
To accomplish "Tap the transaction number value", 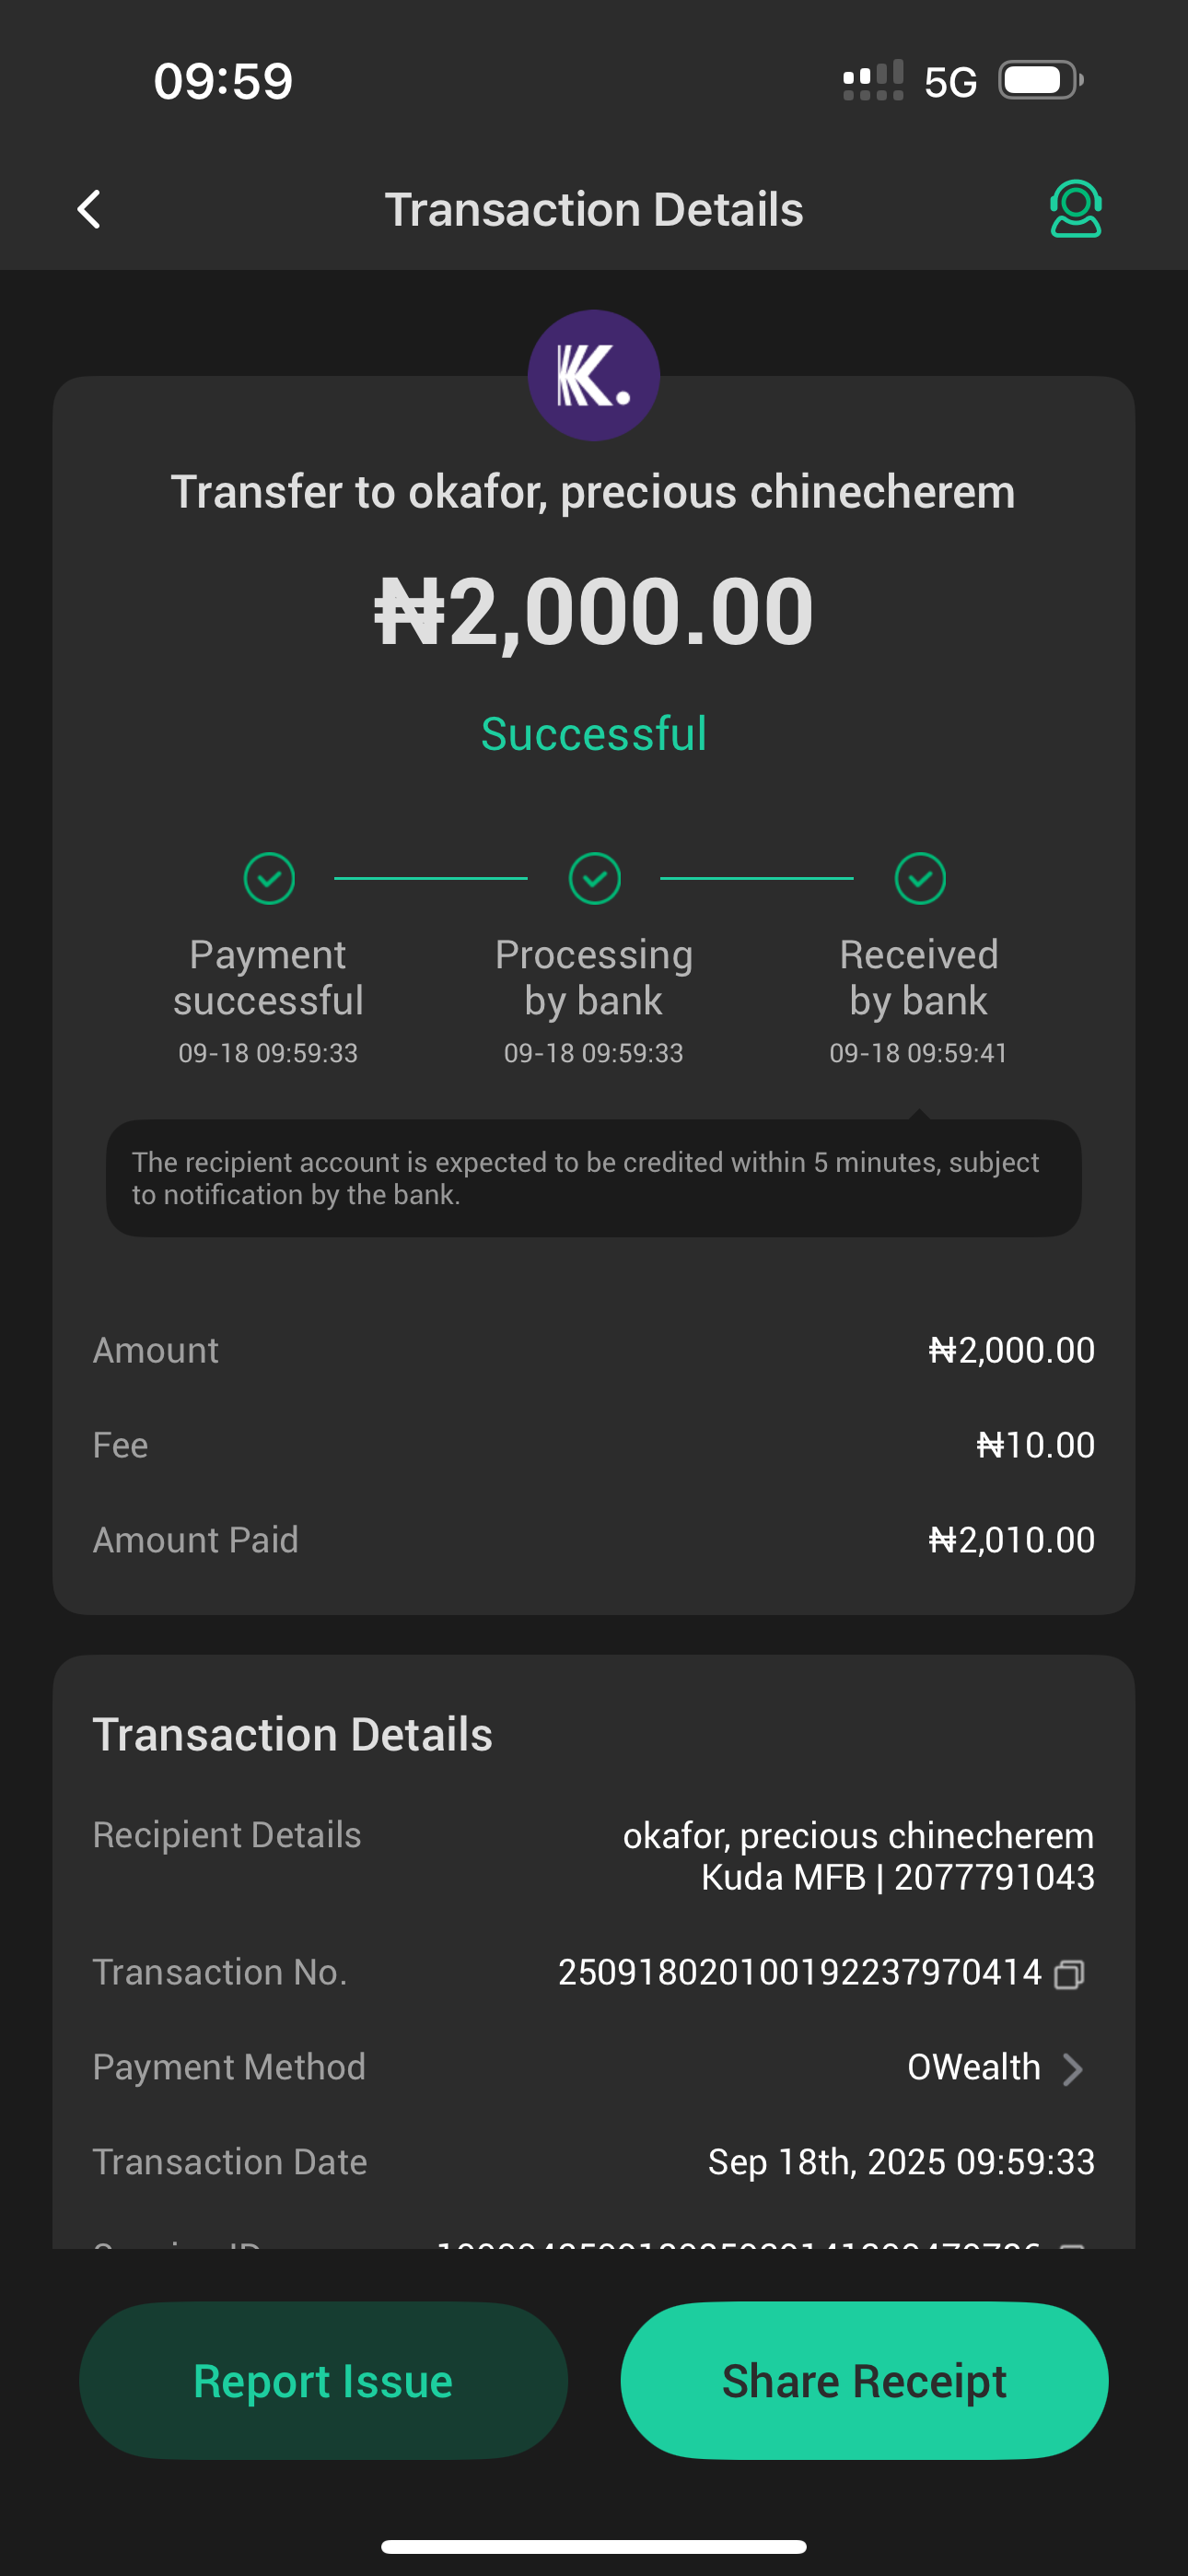I will point(799,1973).
